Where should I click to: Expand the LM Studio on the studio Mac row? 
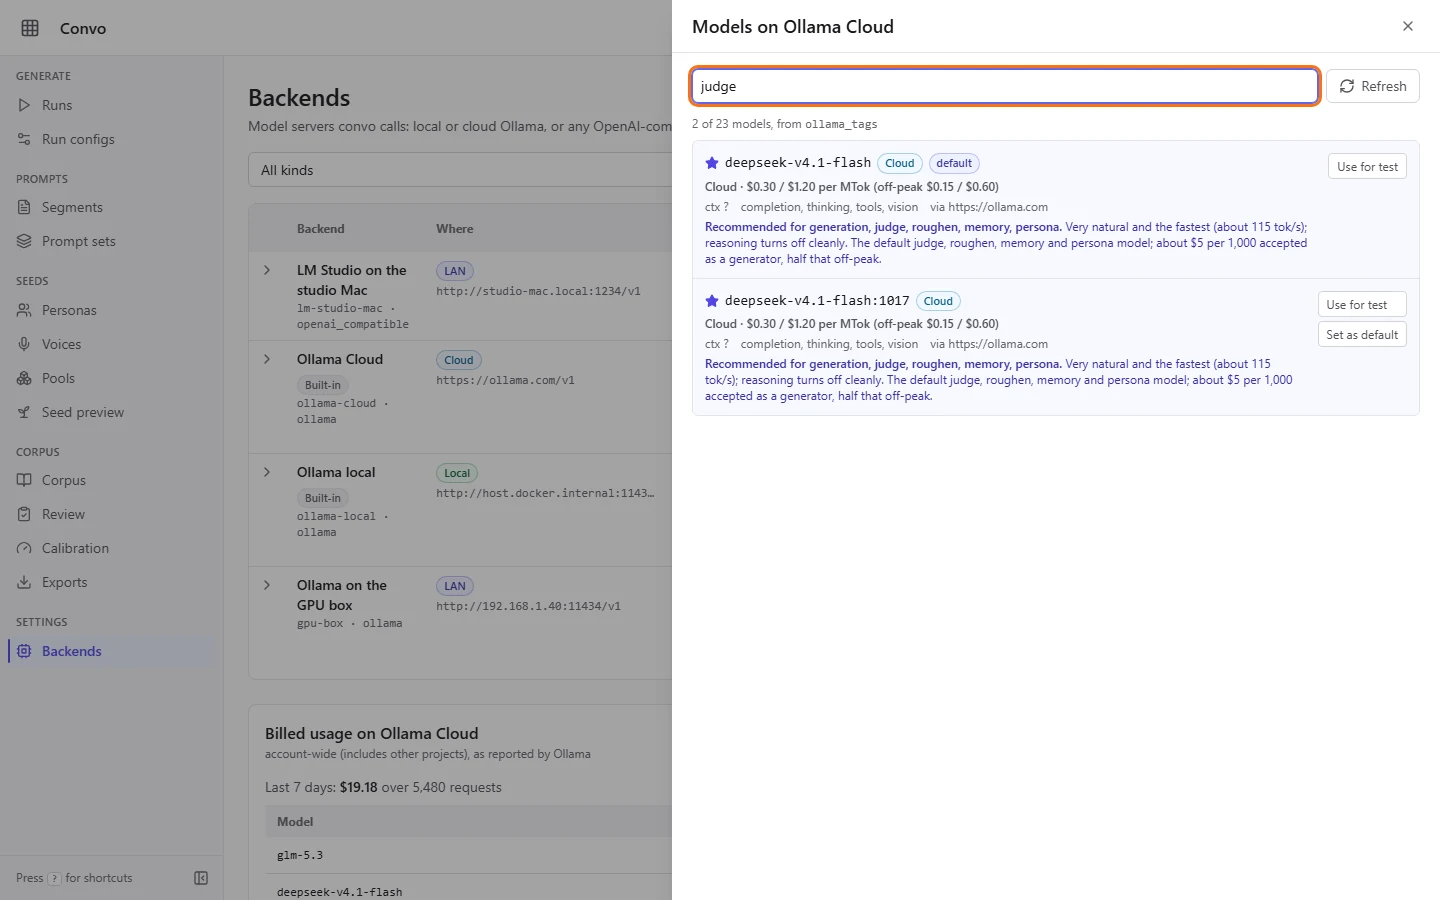coord(267,270)
